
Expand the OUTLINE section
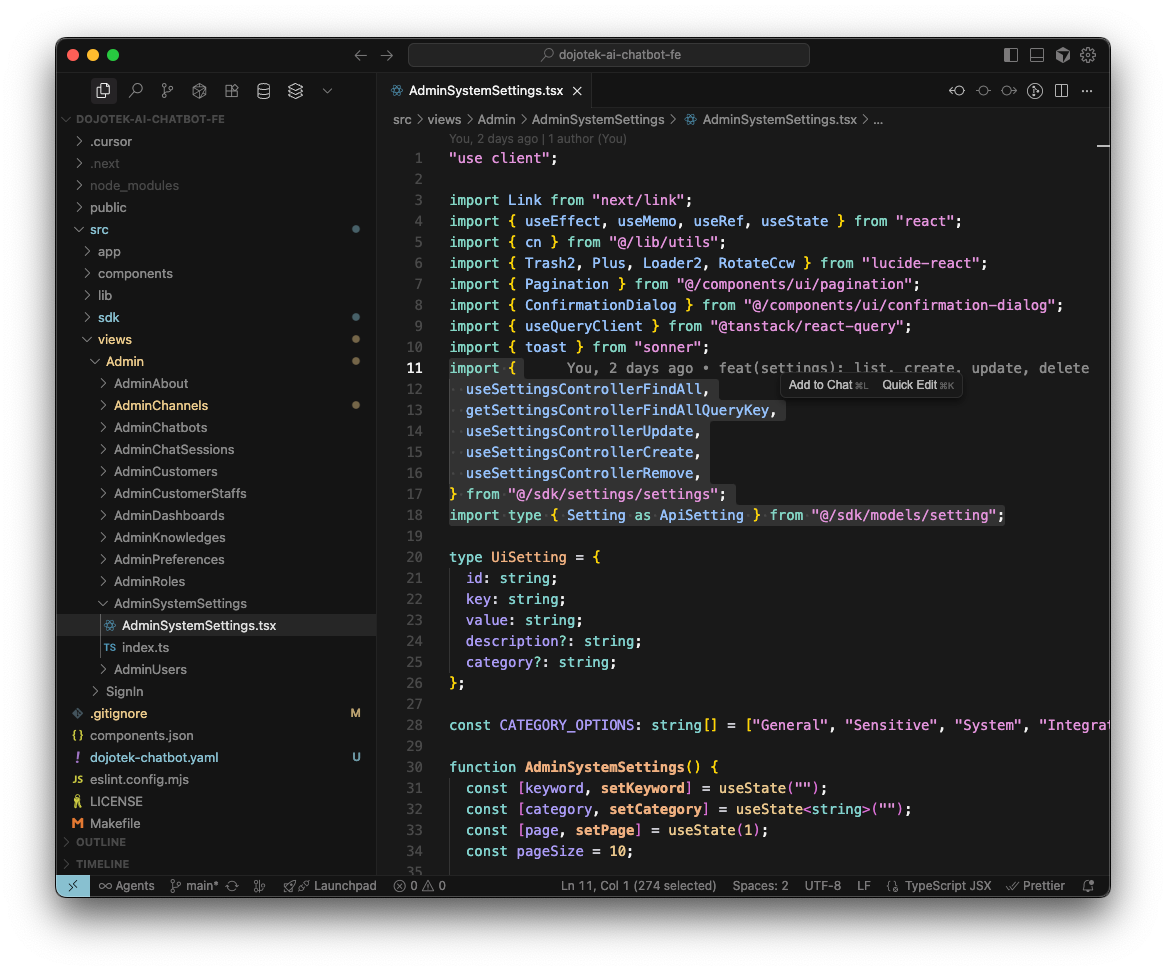(x=101, y=842)
